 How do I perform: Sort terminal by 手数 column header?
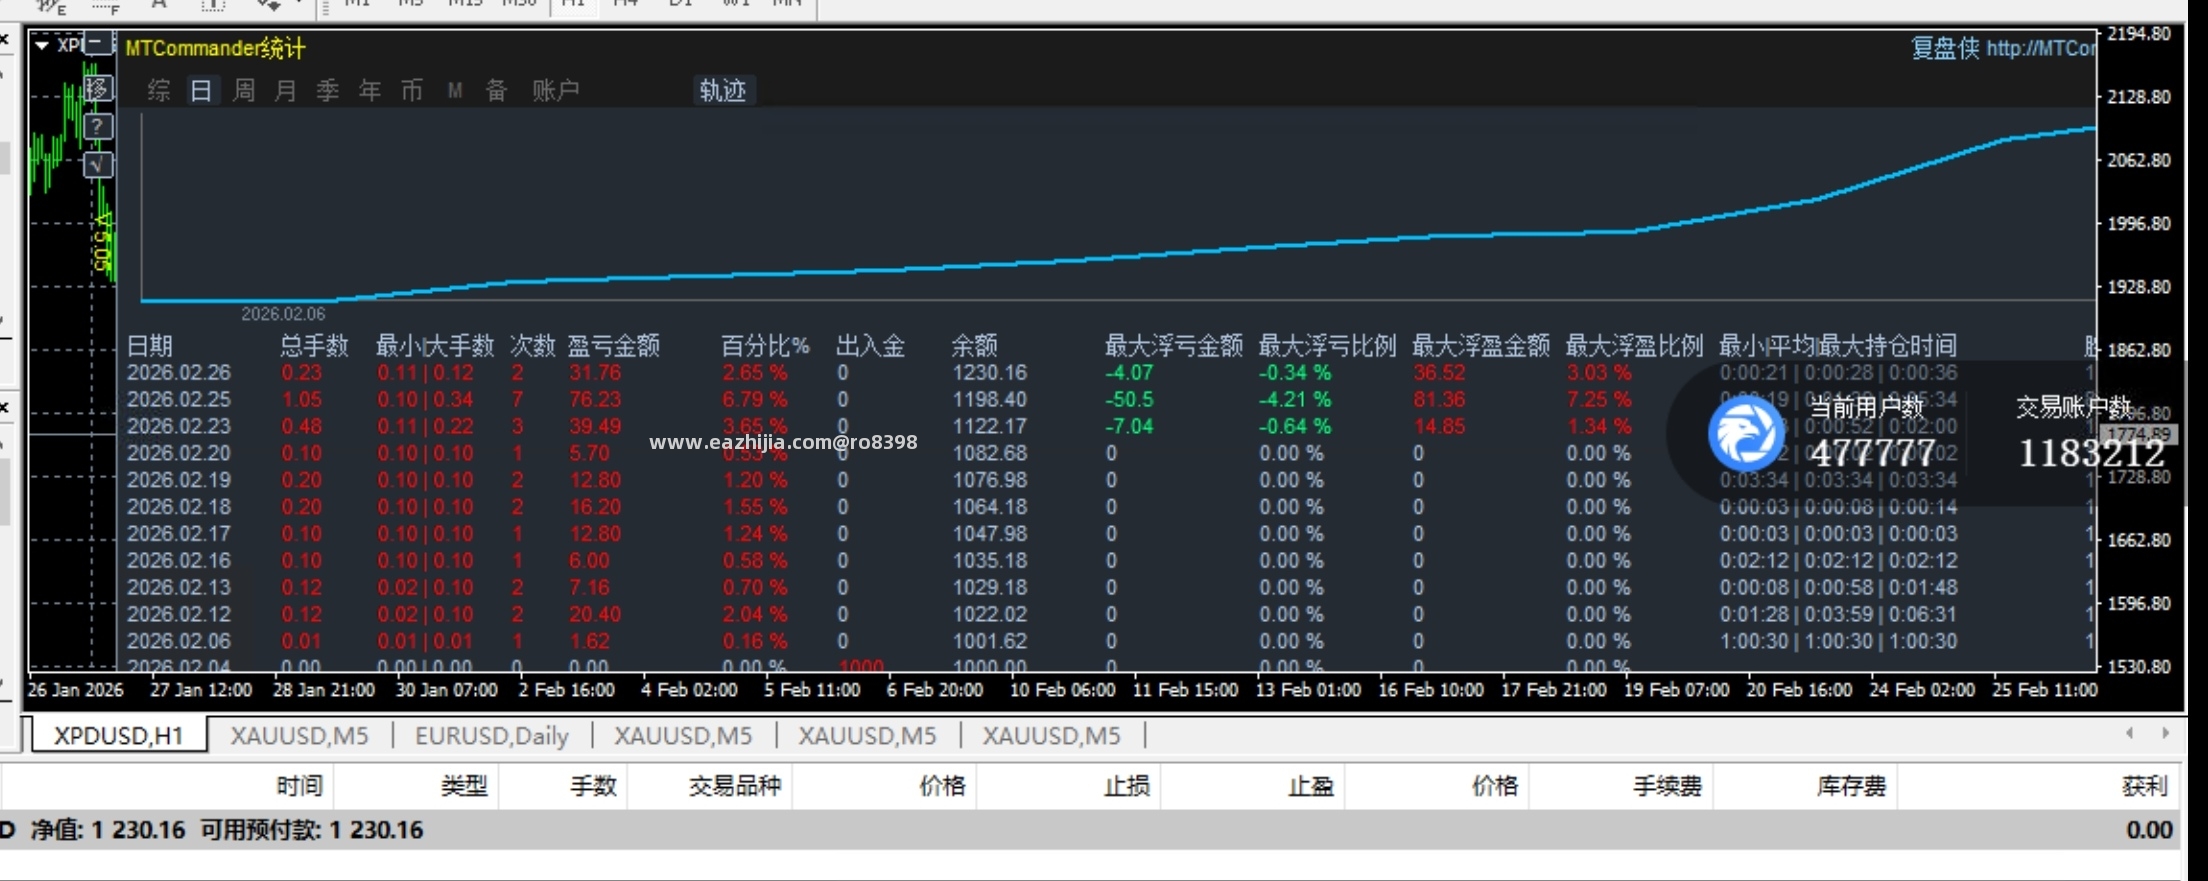point(593,786)
